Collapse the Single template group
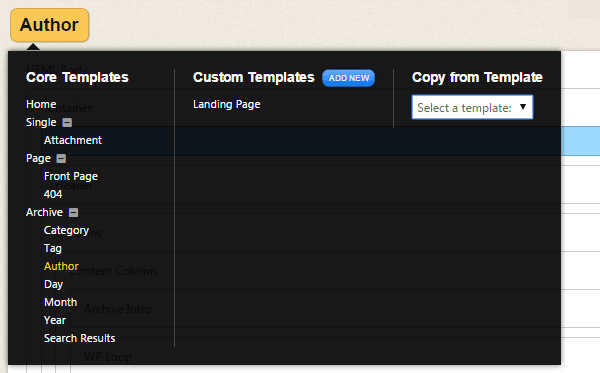Viewport: 600px width, 373px height. (67, 122)
